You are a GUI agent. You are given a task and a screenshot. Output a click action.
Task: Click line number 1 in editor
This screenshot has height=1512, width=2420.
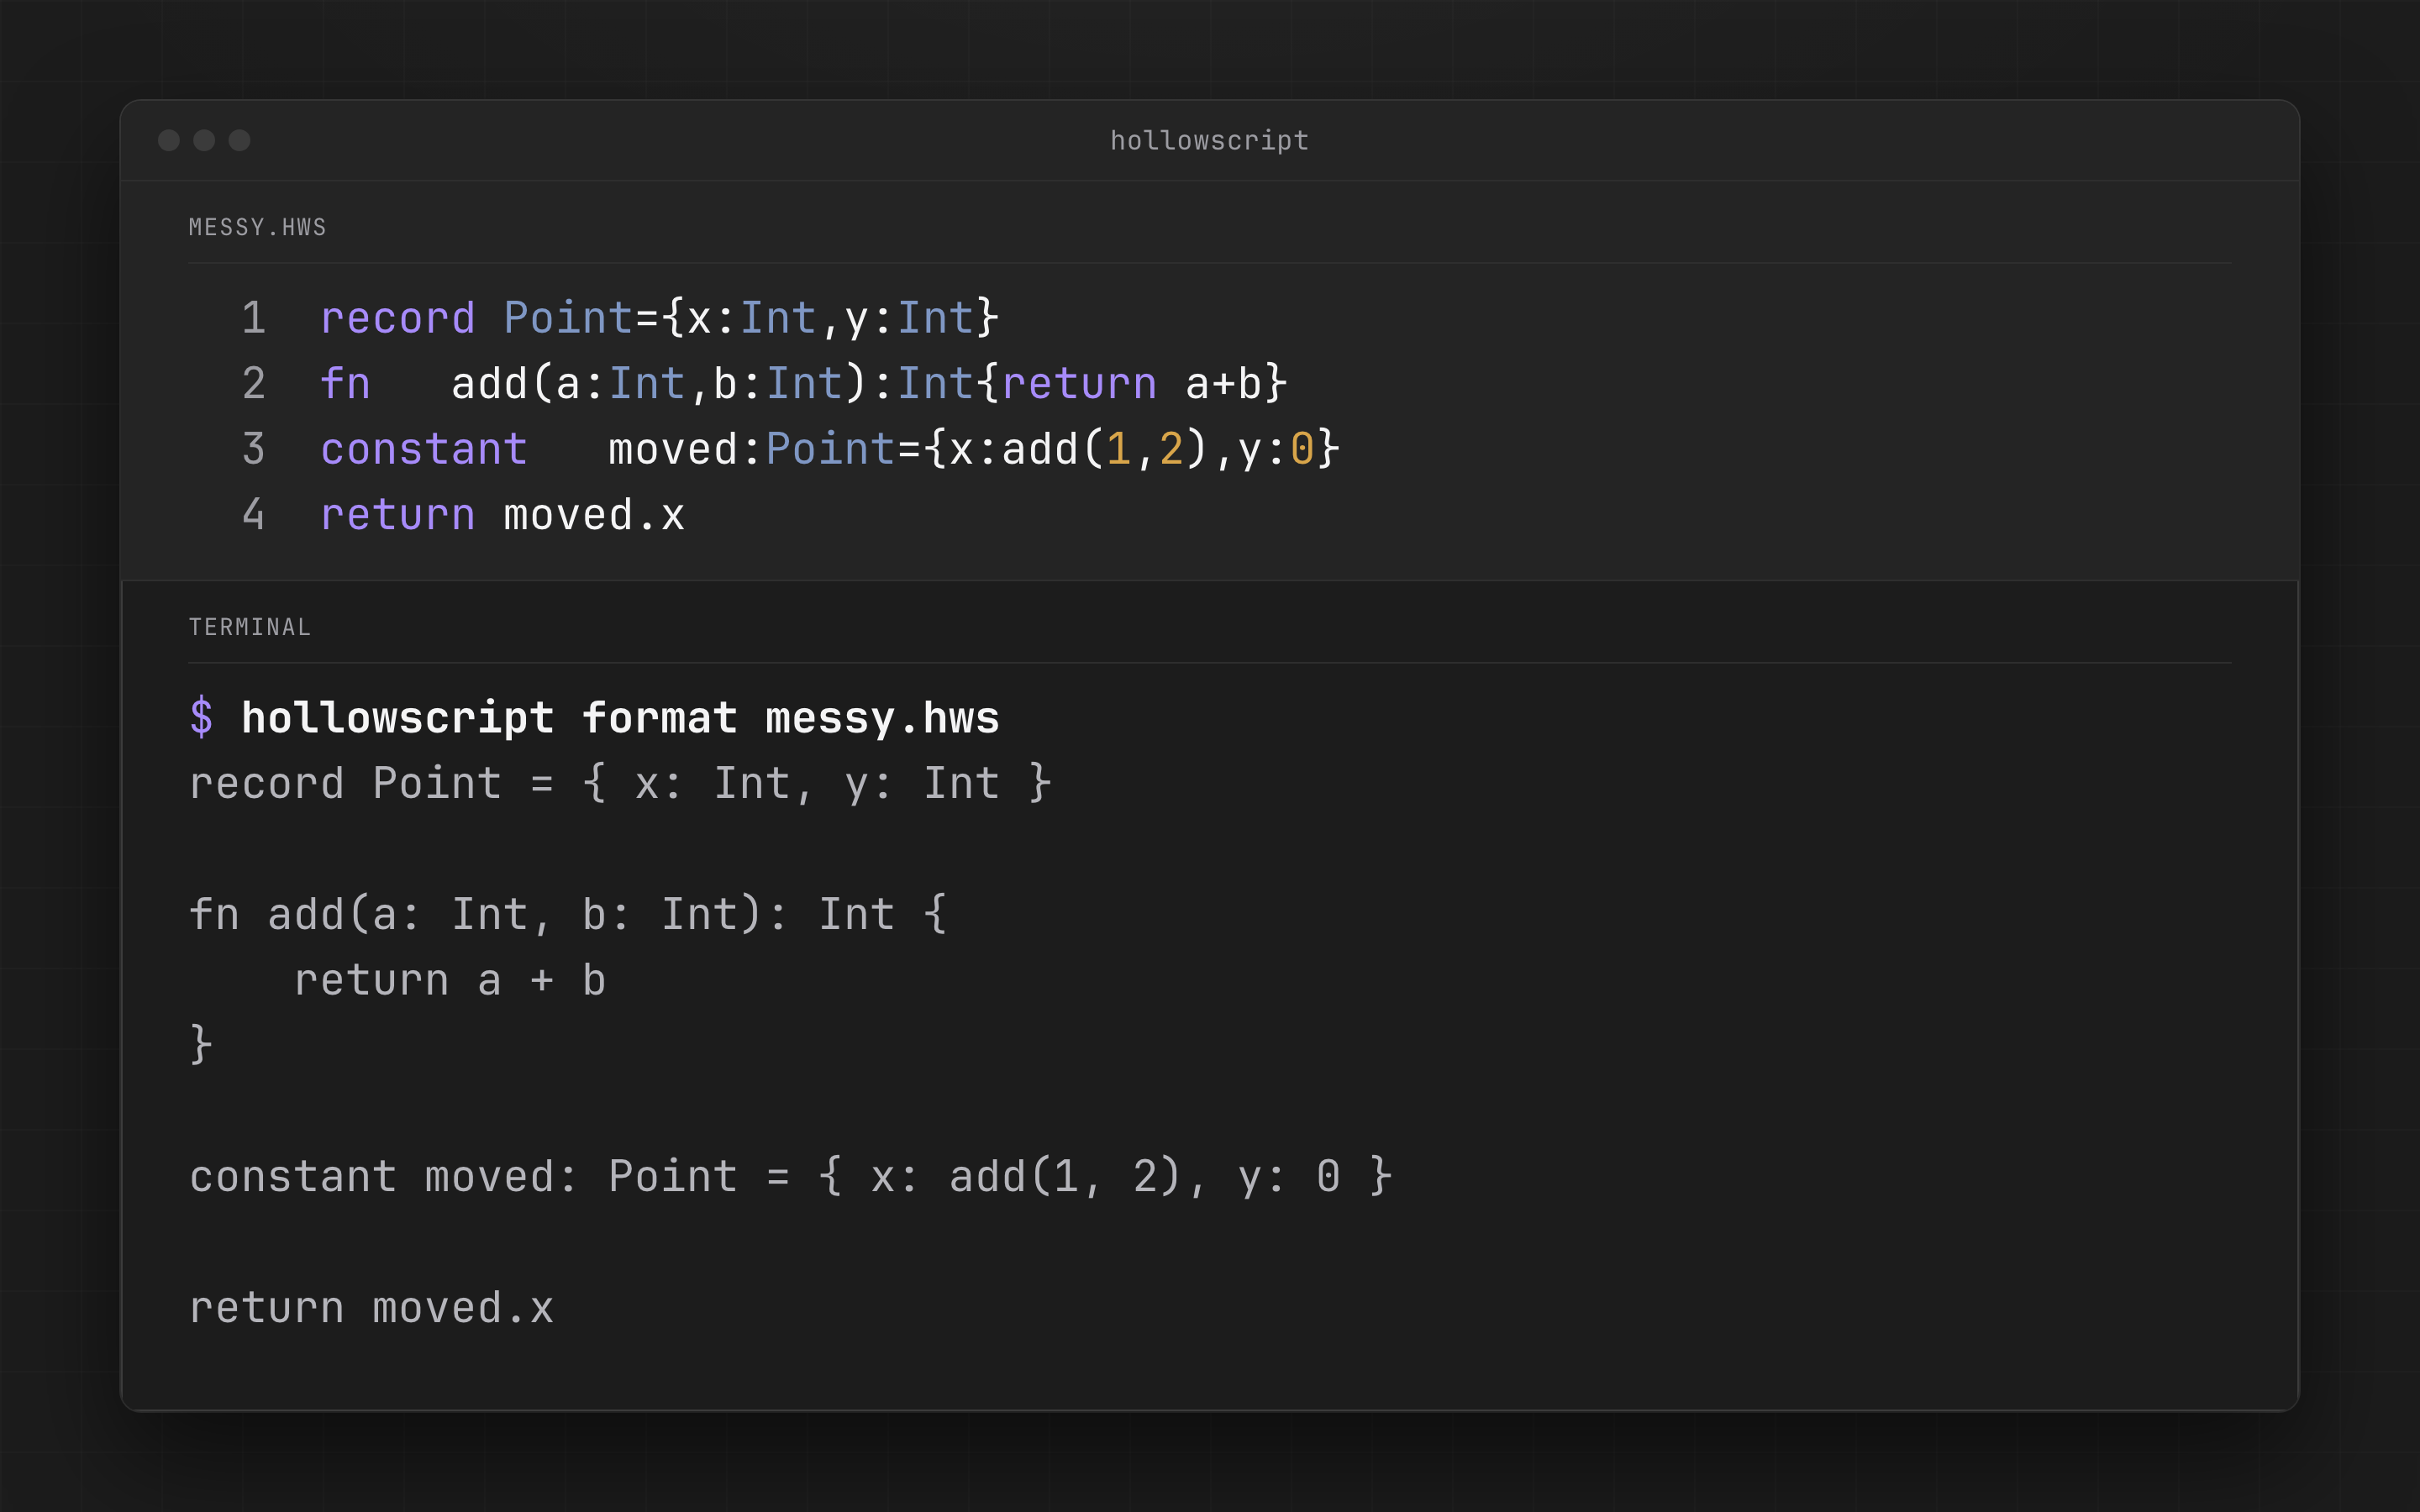pos(254,318)
